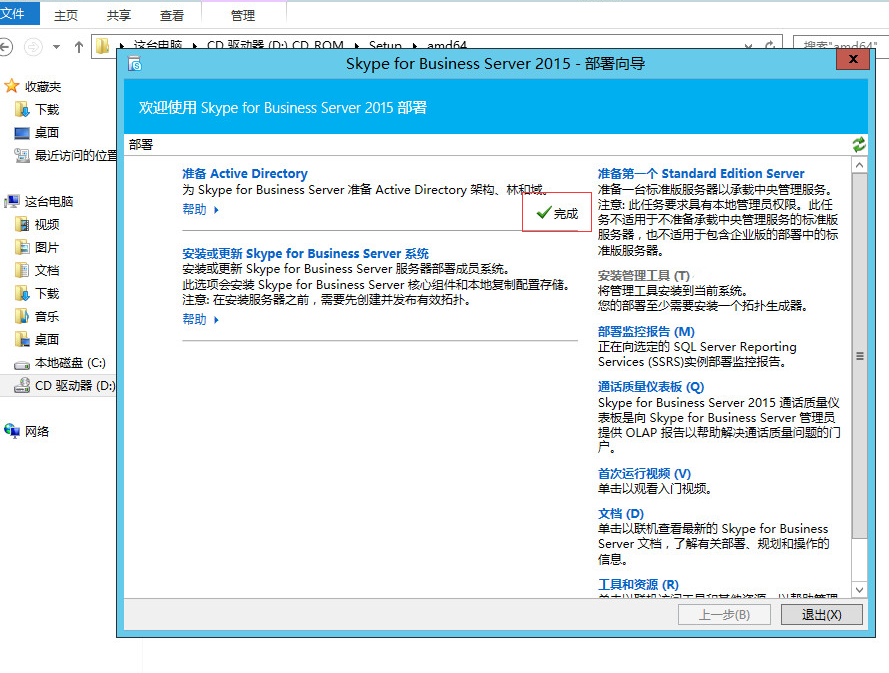Click the Explorer back arrow
889x673 pixels.
coord(6,47)
